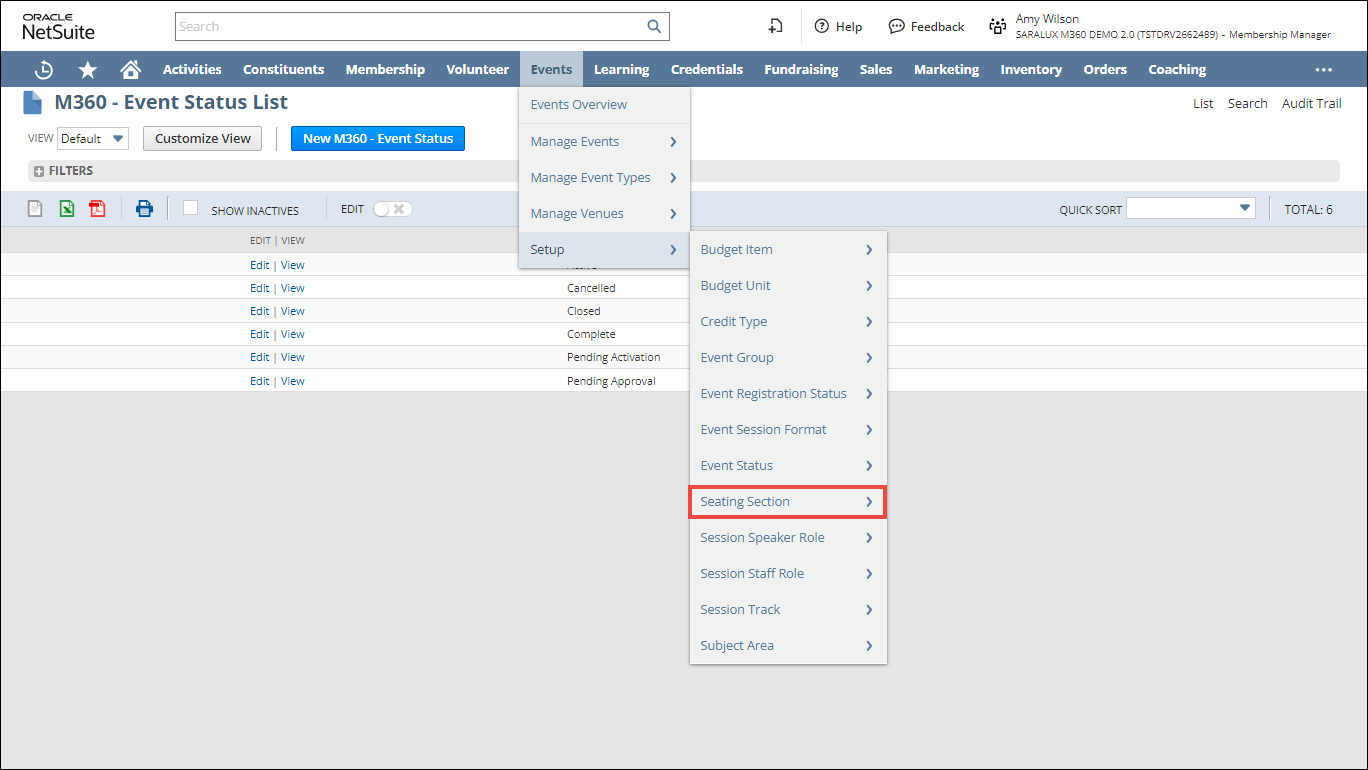Screen dimensions: 1368x770
Task: Open Manage Venues in Events menu
Action: [603, 214]
